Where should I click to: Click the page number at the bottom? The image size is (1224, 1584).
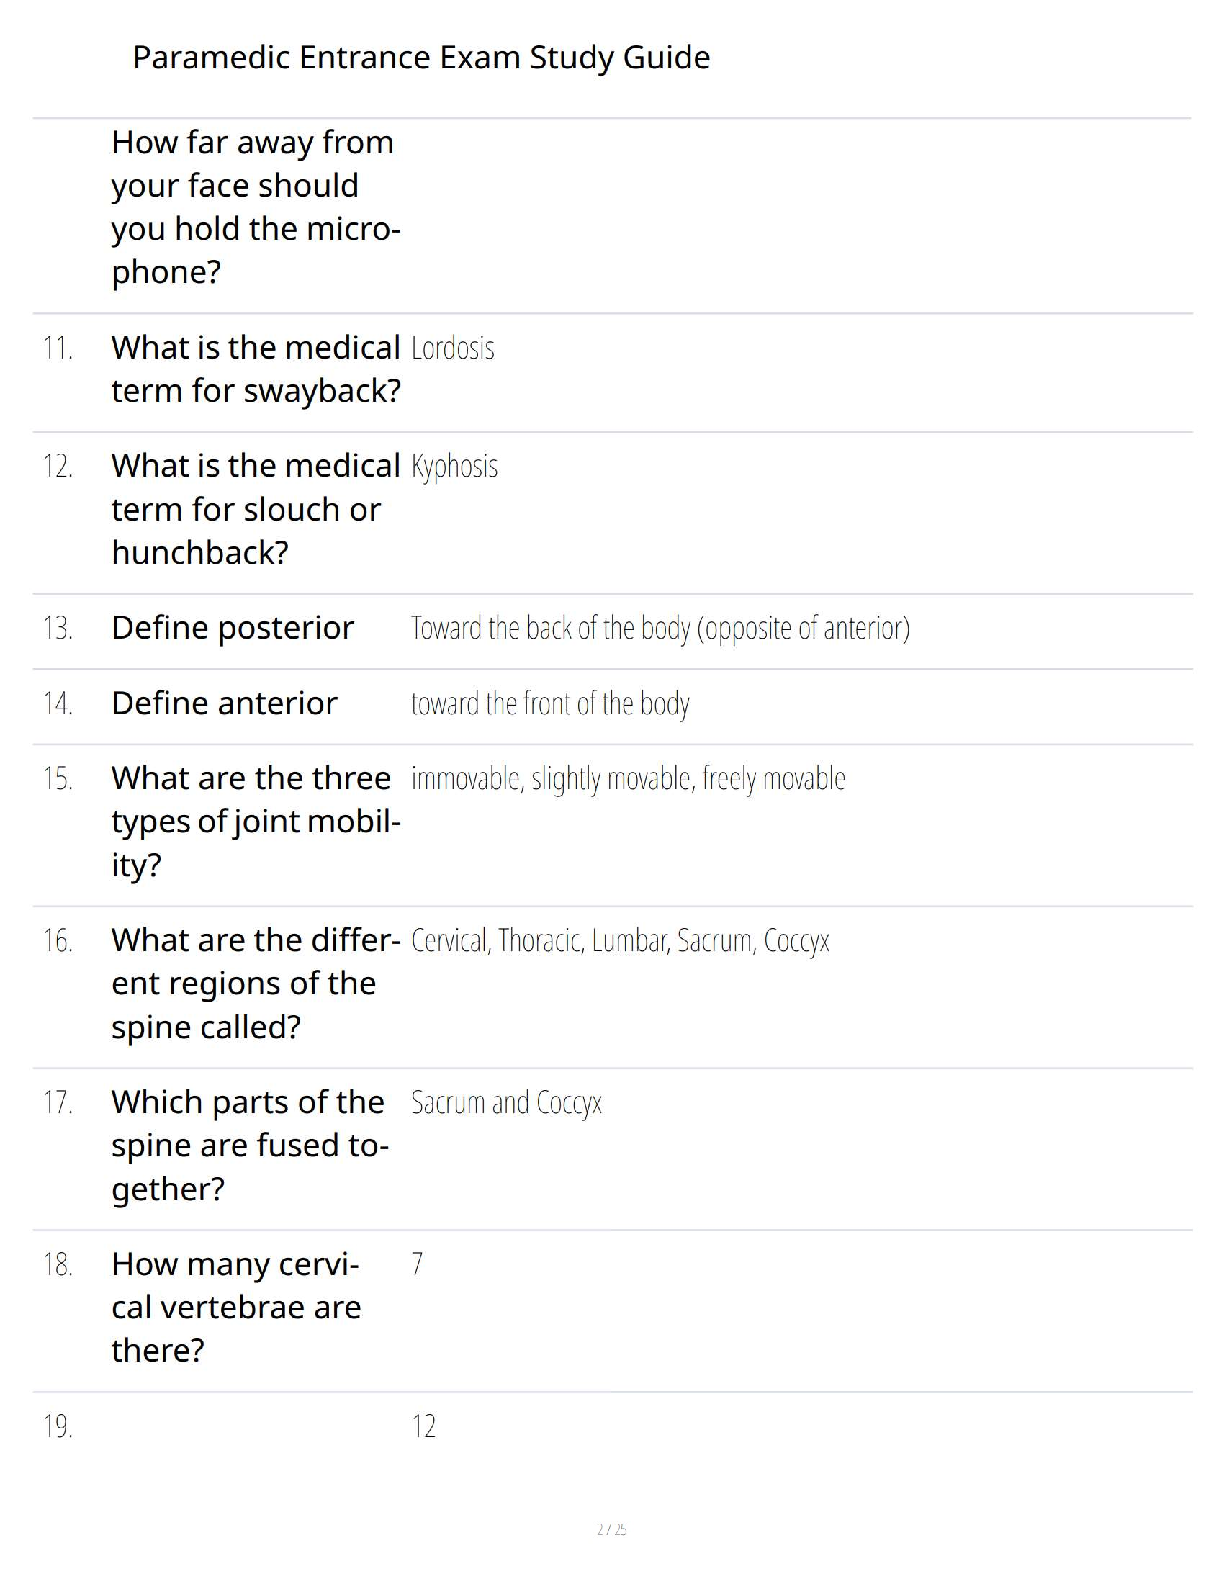tap(611, 1529)
